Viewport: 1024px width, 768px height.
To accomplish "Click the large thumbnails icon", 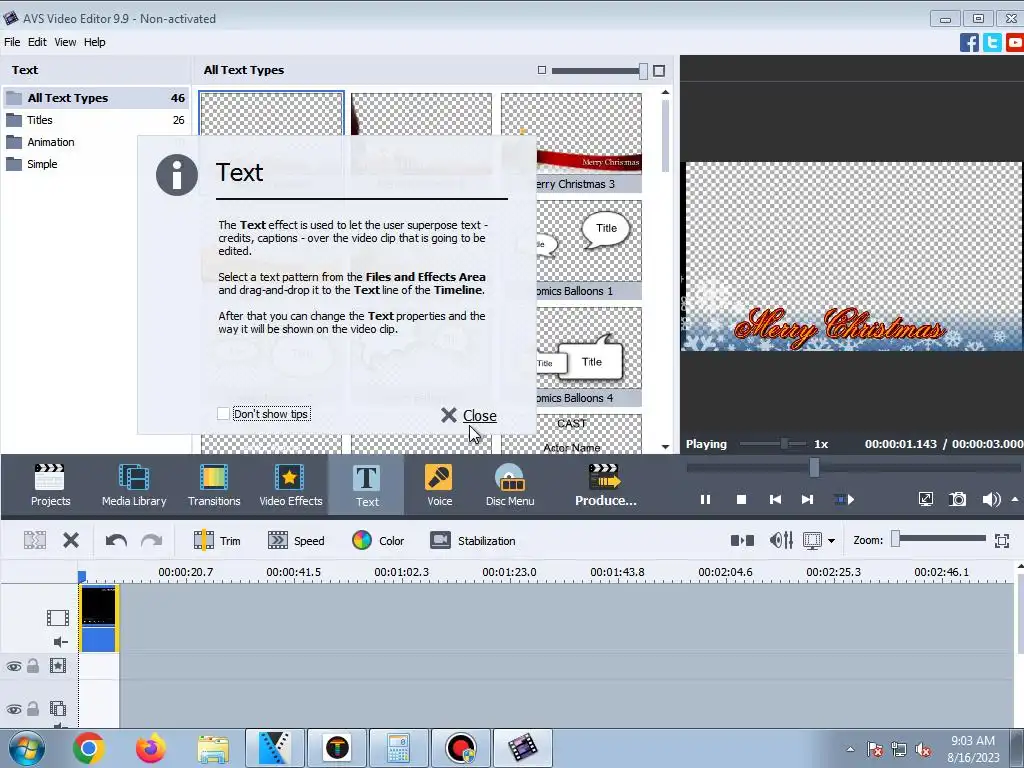I will pyautogui.click(x=659, y=71).
